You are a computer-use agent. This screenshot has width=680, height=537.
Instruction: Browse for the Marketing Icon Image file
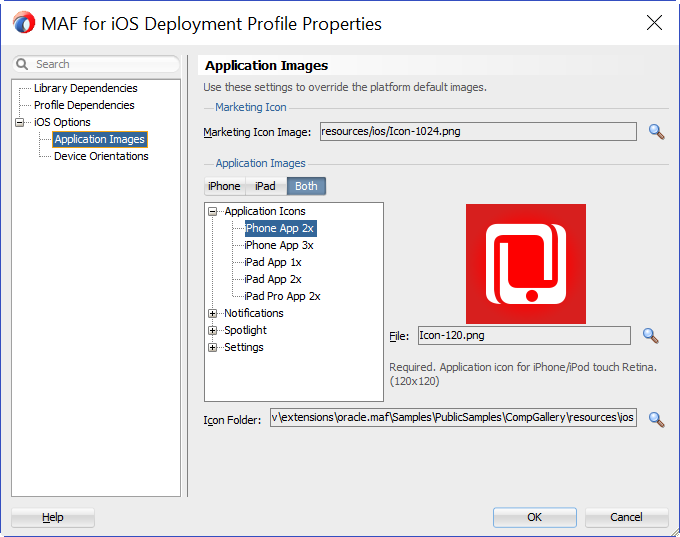pos(656,131)
